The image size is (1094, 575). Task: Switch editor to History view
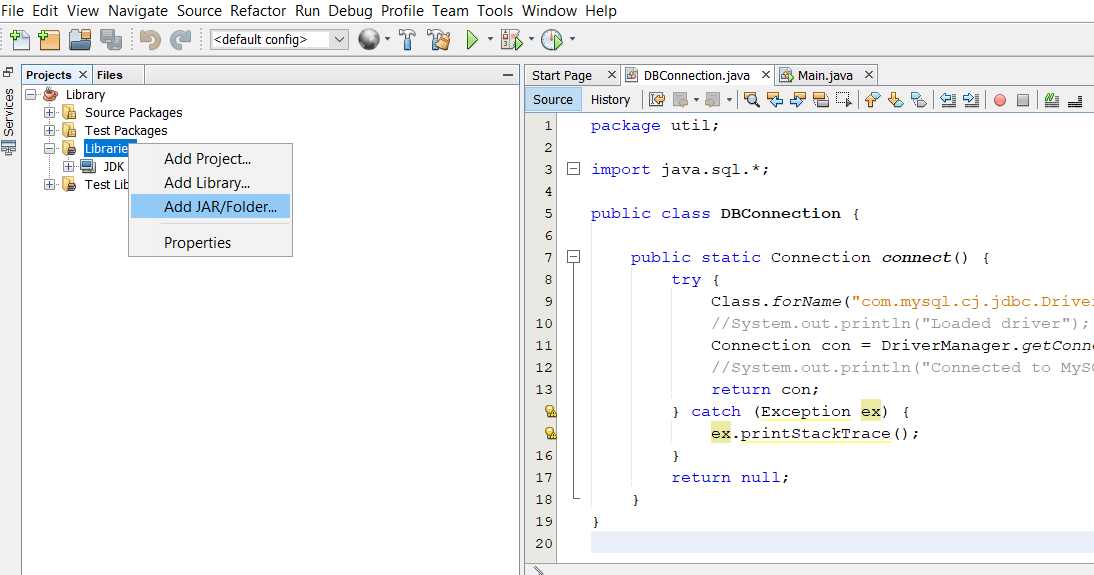point(610,100)
